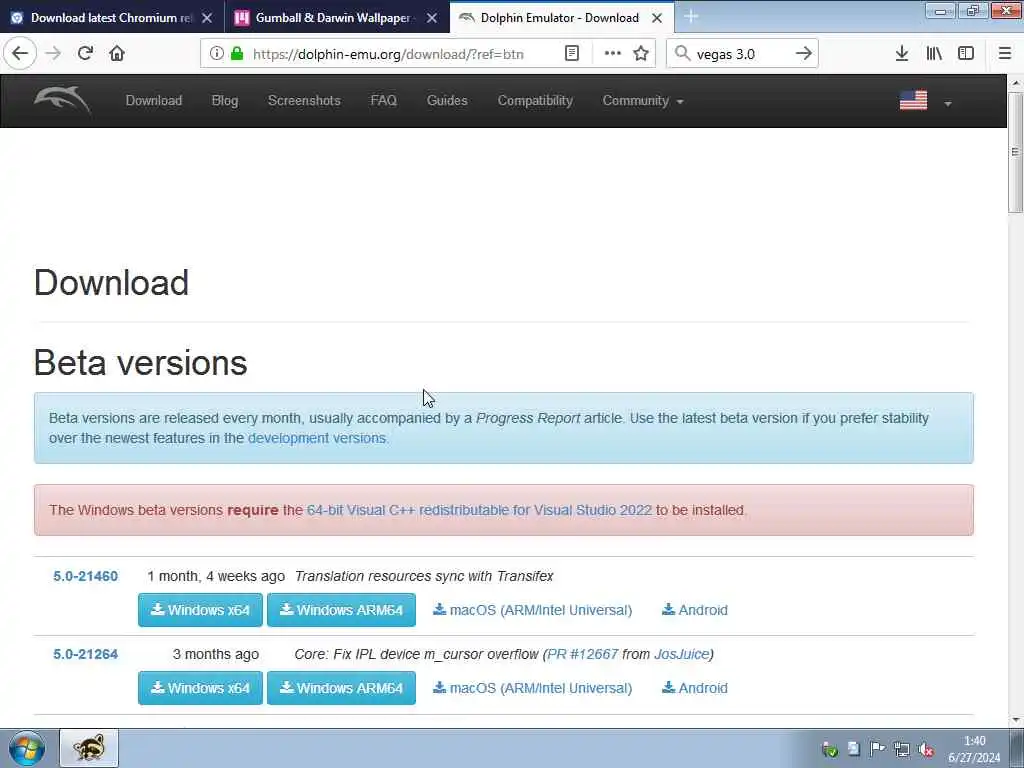Image resolution: width=1024 pixels, height=768 pixels.
Task: Bookmark this page with the star icon
Action: [x=641, y=54]
